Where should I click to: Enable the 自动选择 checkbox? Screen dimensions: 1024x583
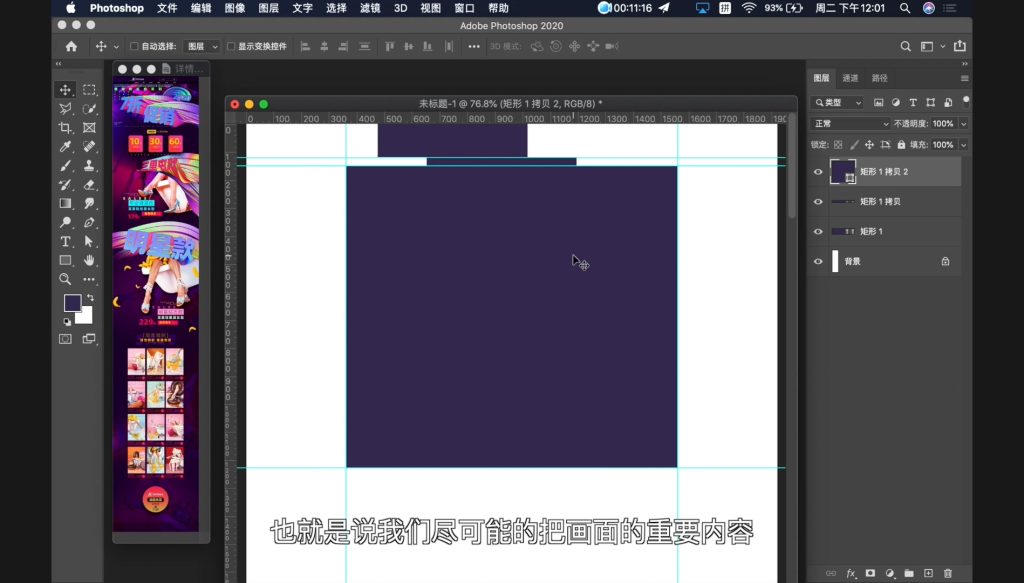(135, 46)
